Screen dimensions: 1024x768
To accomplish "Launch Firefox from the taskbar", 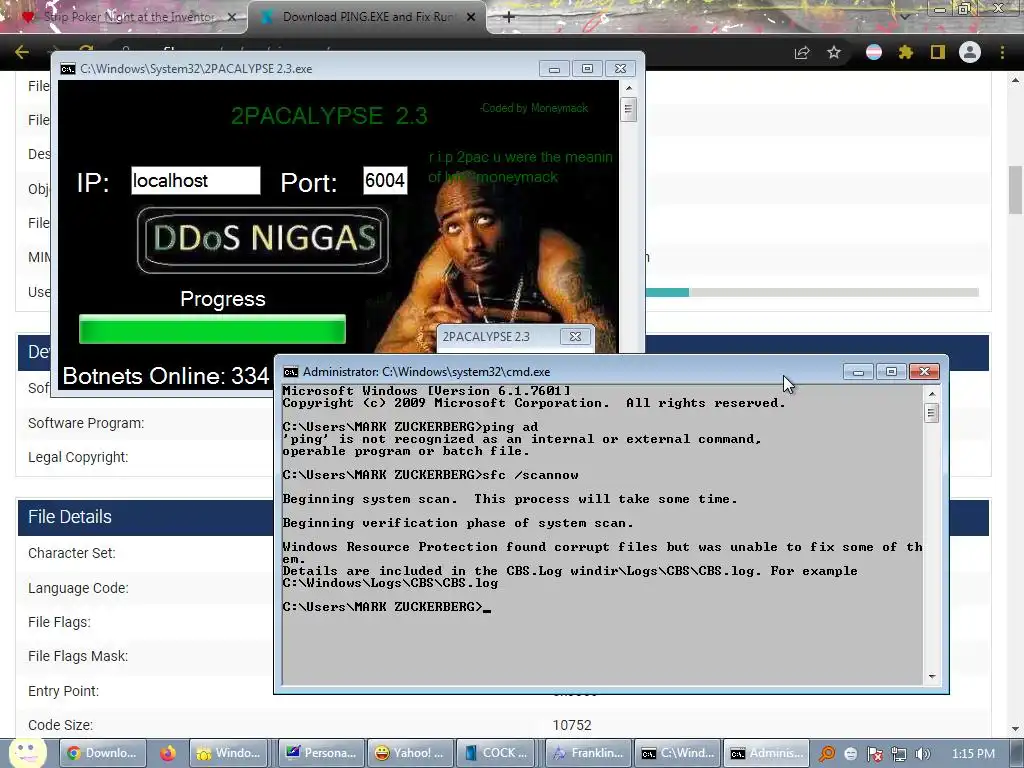I will [168, 753].
